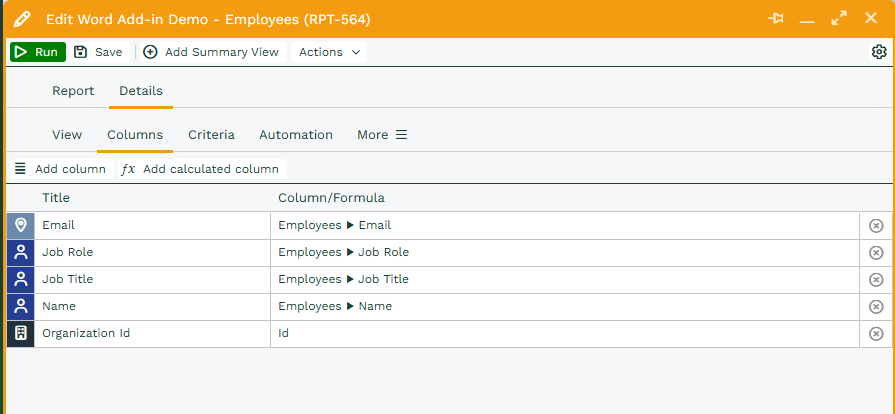
Task: Add a calculated column
Action: click(x=201, y=169)
